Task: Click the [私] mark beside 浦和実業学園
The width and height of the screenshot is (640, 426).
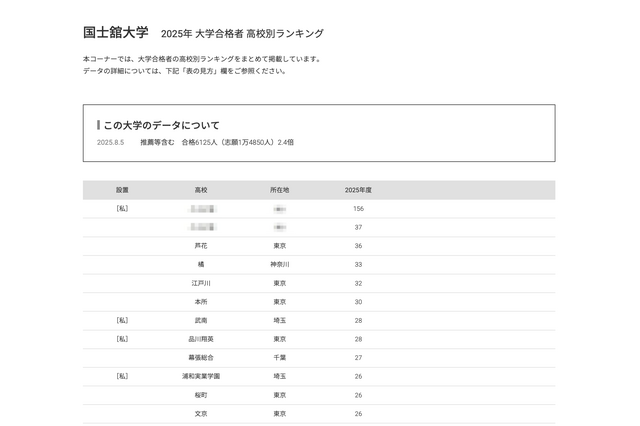Action: click(x=122, y=376)
